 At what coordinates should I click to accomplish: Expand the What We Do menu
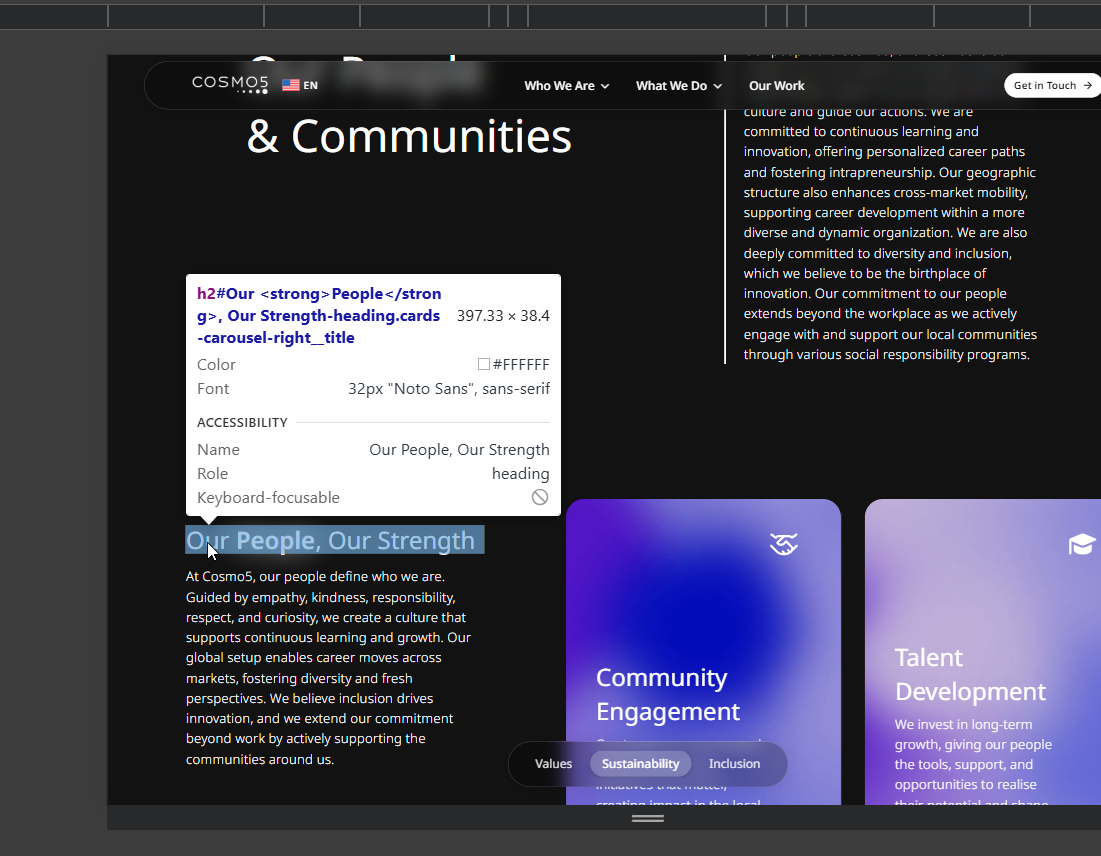pyautogui.click(x=678, y=86)
